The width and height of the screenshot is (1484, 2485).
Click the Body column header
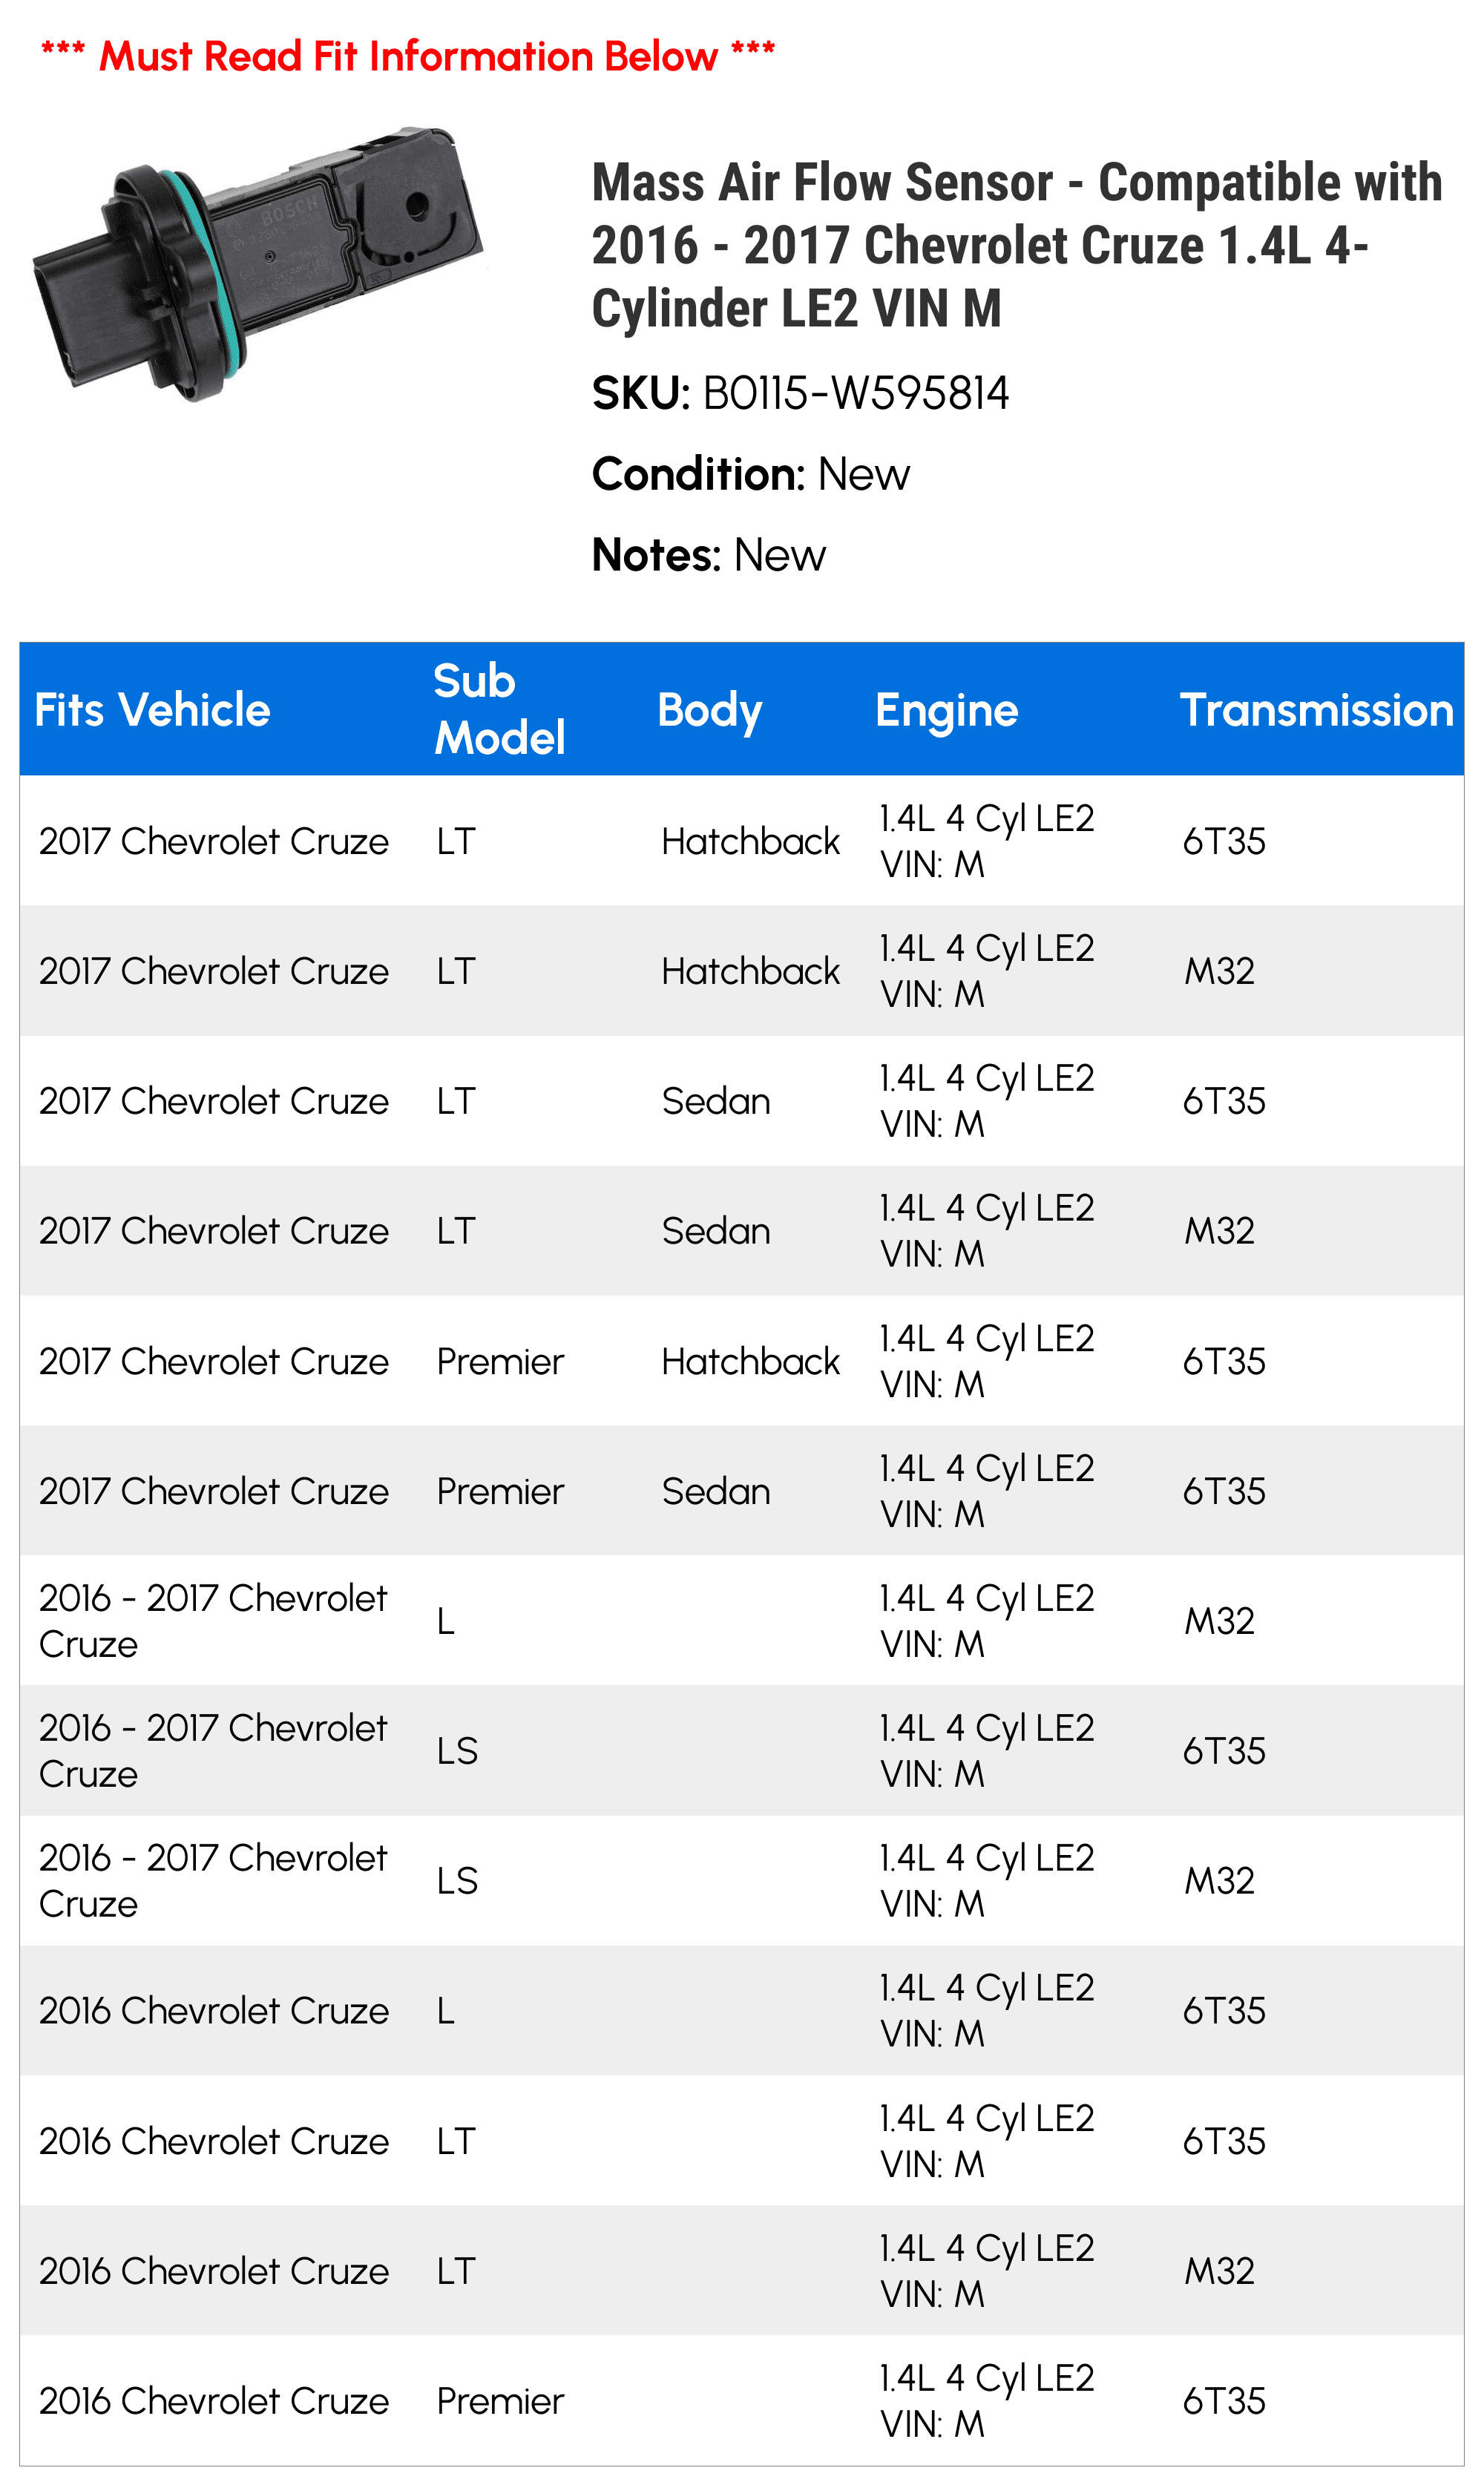[709, 710]
